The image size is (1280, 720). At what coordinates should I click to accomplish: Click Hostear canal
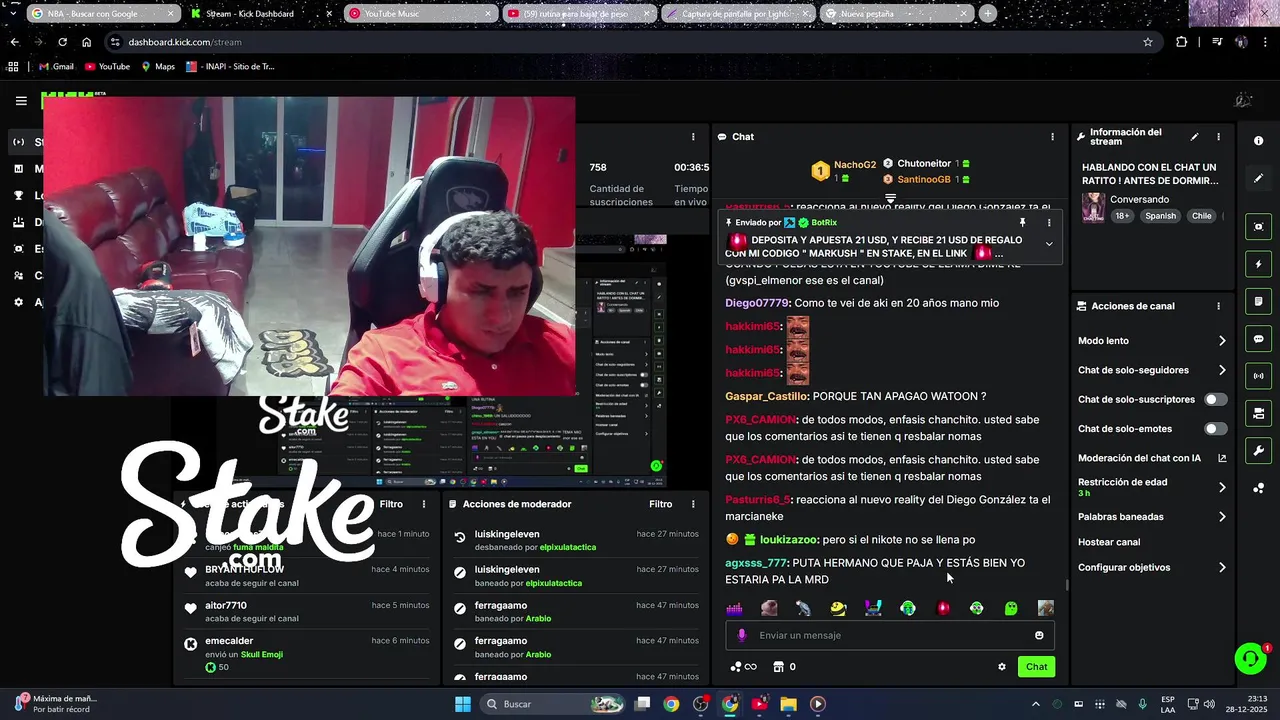[1109, 542]
